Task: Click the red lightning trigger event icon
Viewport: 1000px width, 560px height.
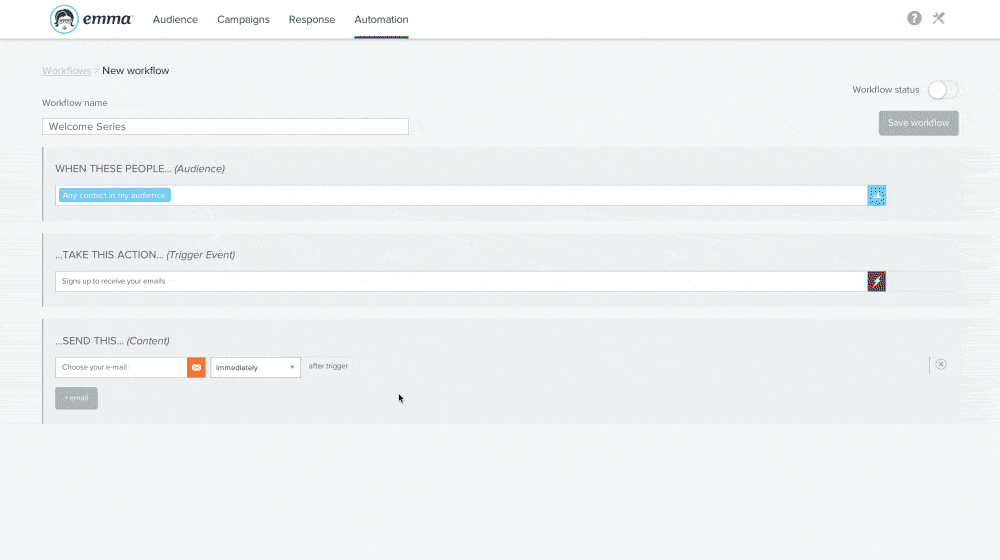Action: coord(876,281)
